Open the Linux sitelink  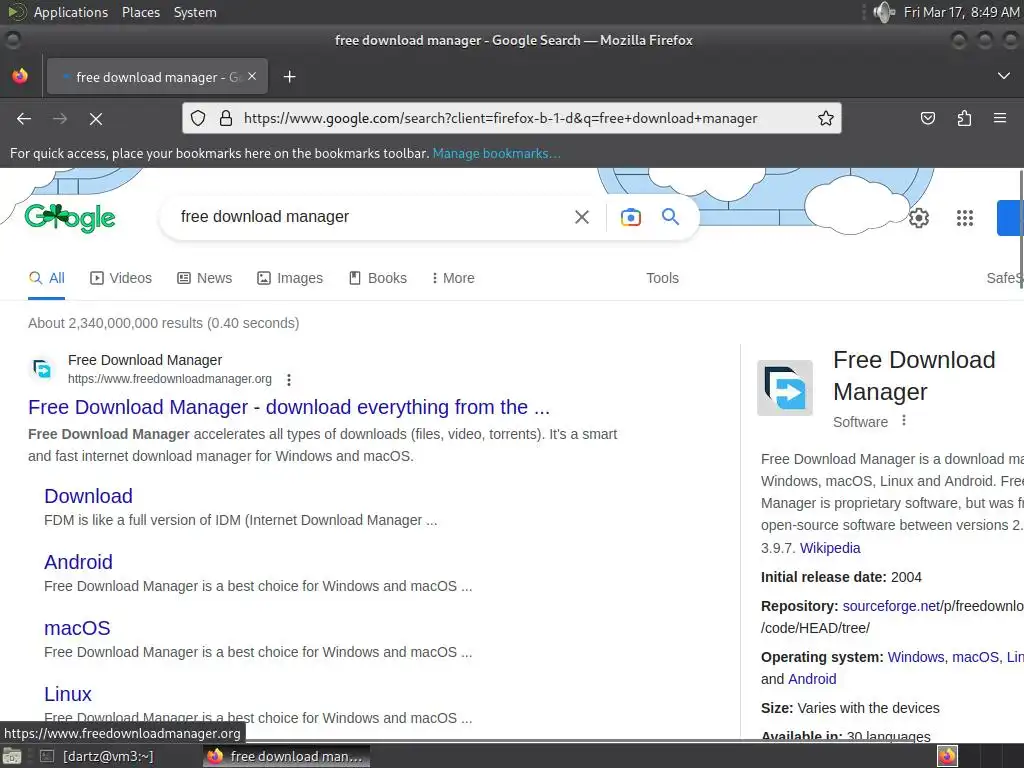click(x=68, y=694)
